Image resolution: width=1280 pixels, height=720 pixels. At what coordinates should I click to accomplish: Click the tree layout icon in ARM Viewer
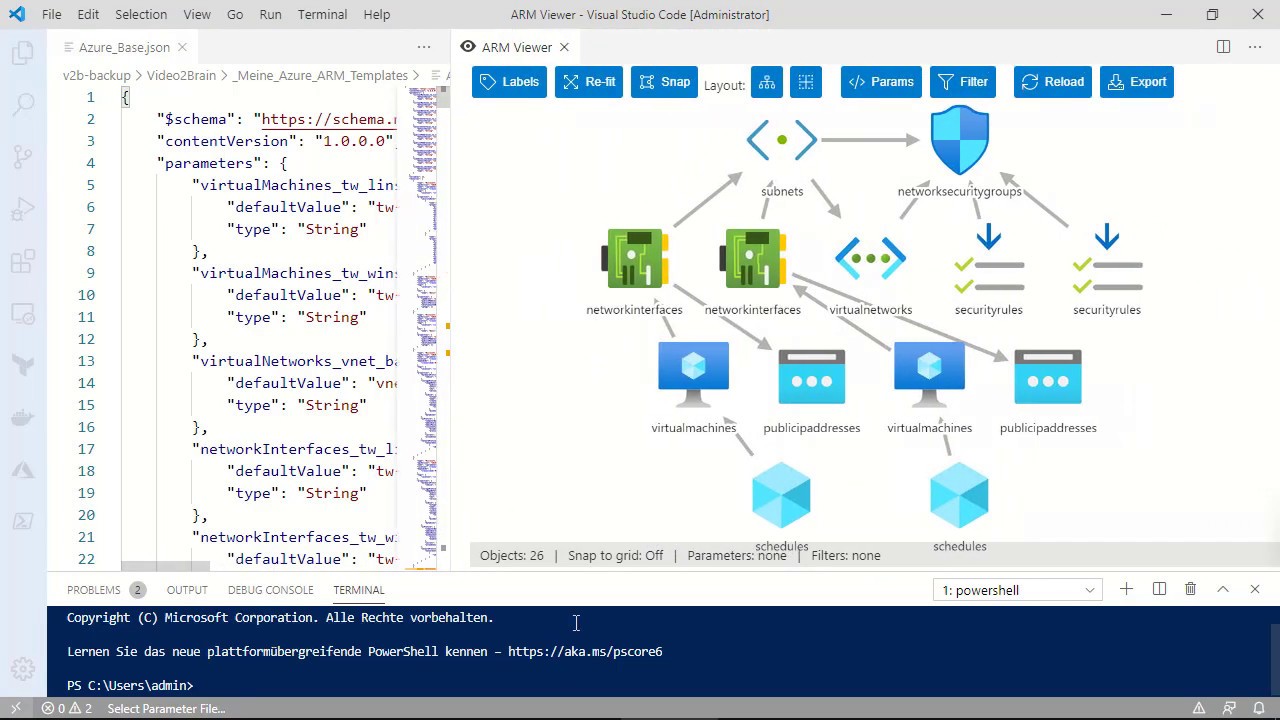(767, 82)
